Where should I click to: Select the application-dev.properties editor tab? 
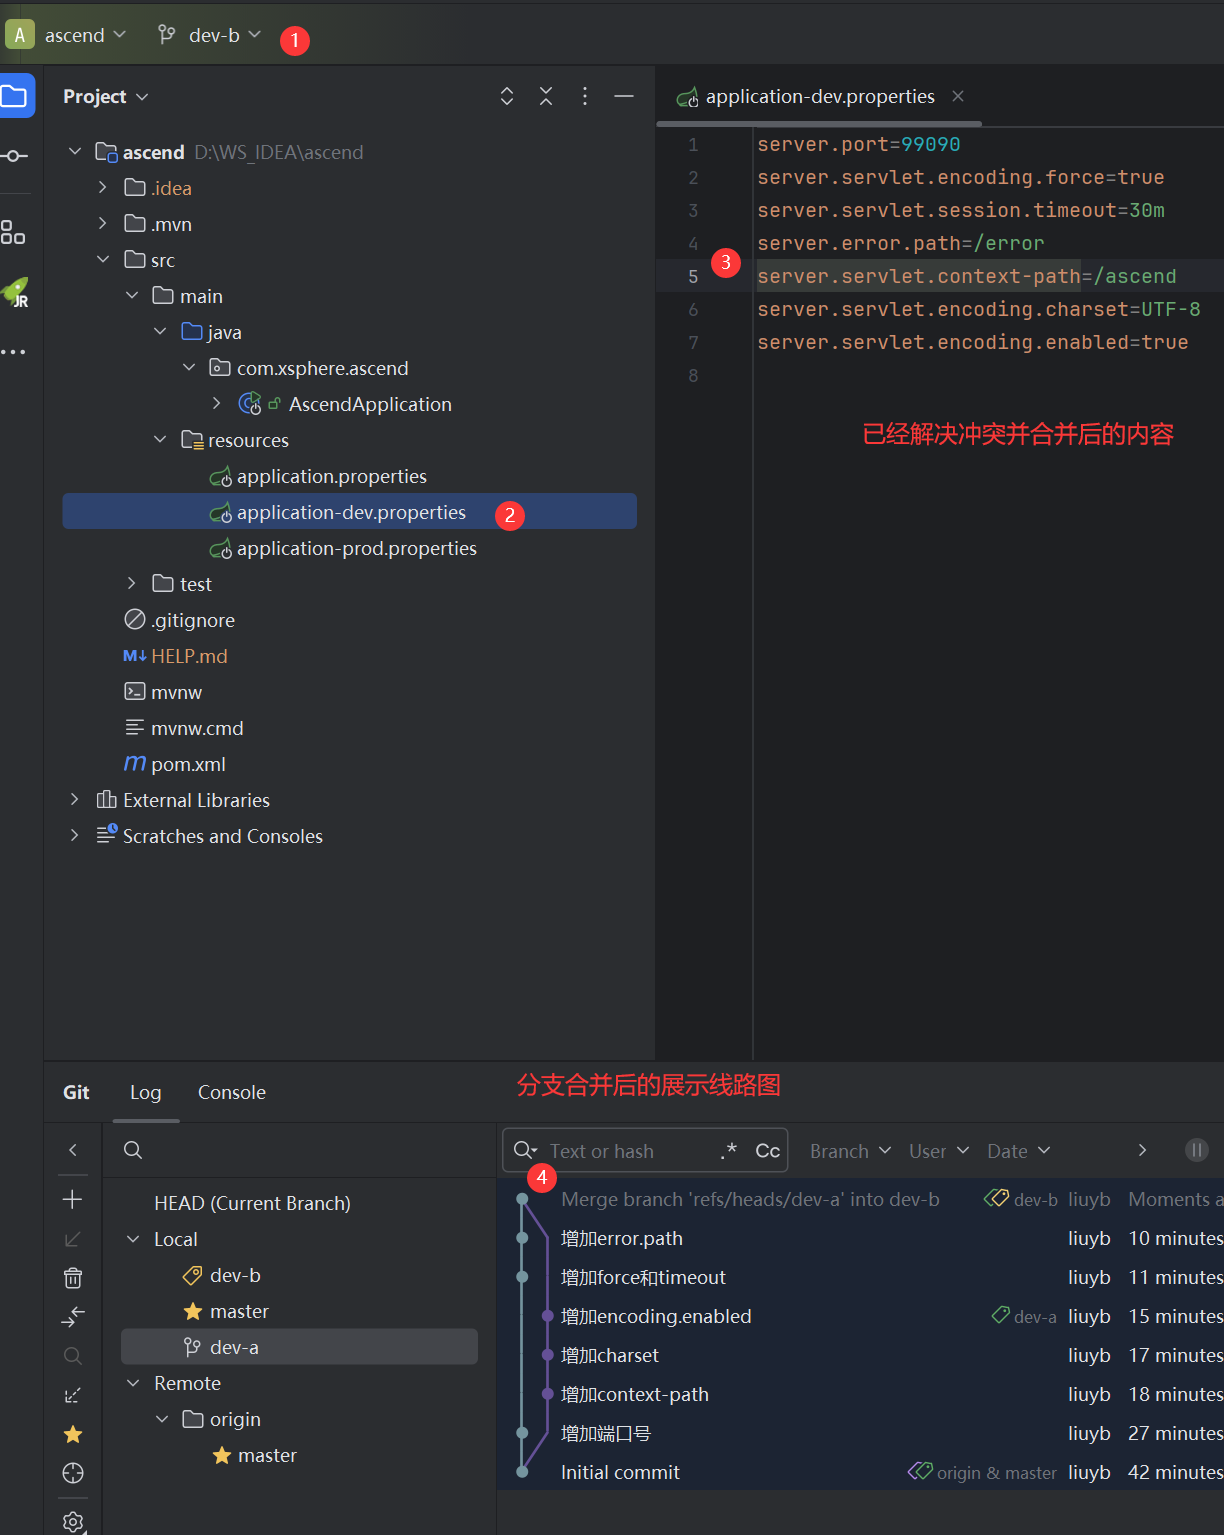coord(819,96)
